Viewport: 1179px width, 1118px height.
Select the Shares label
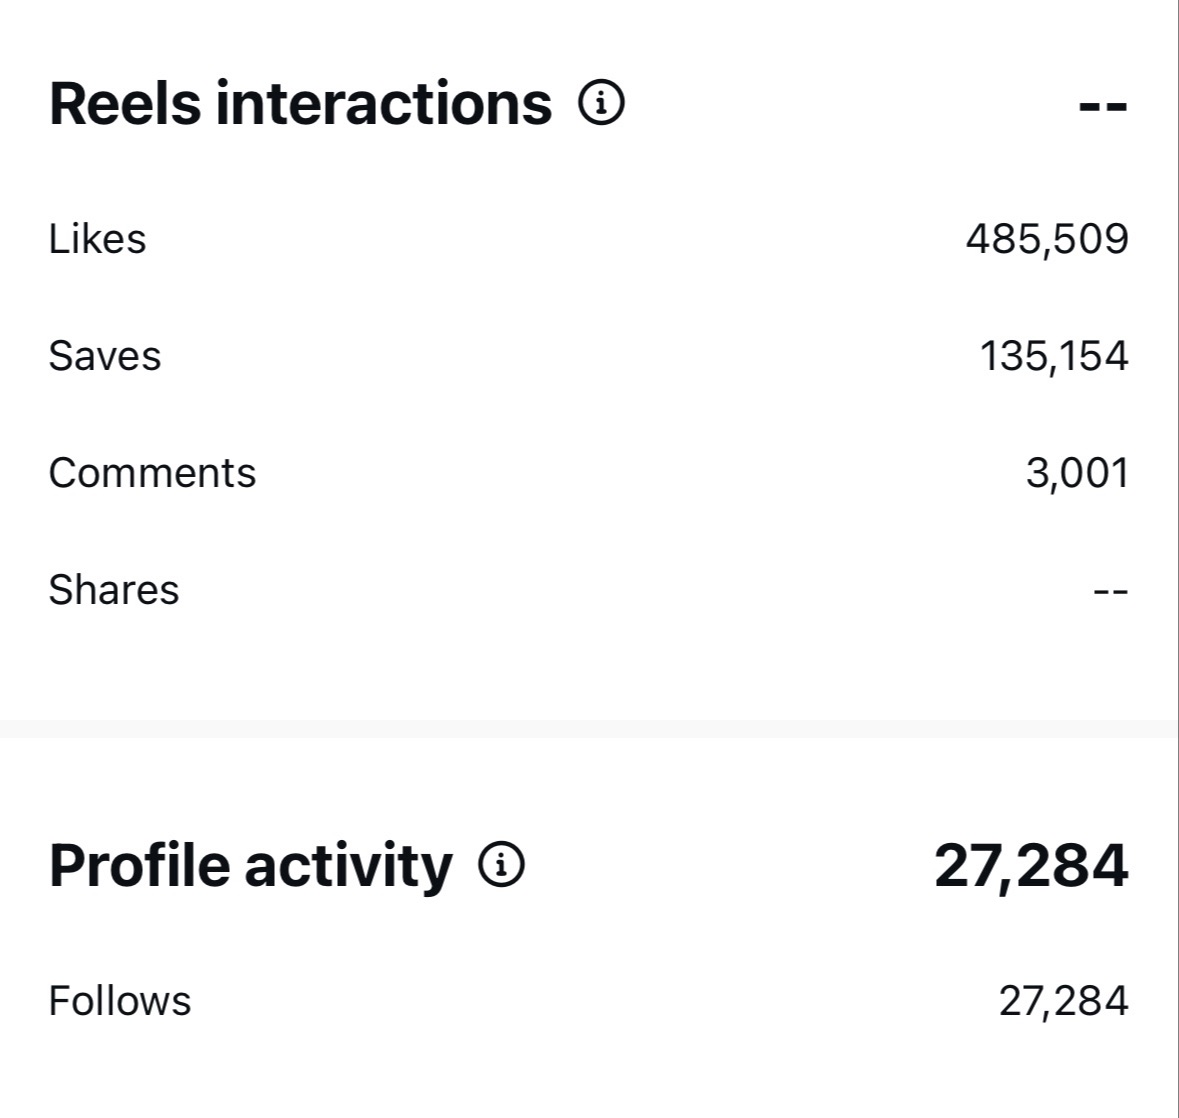[x=114, y=590]
